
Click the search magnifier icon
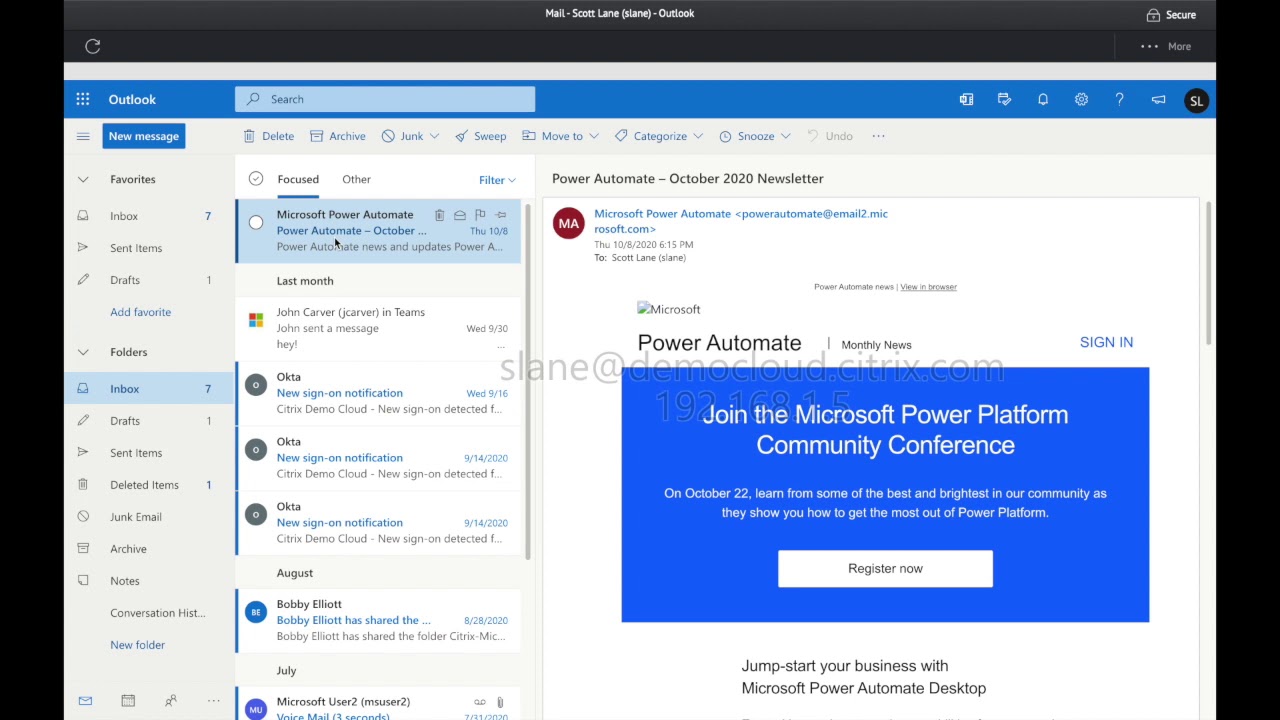253,99
